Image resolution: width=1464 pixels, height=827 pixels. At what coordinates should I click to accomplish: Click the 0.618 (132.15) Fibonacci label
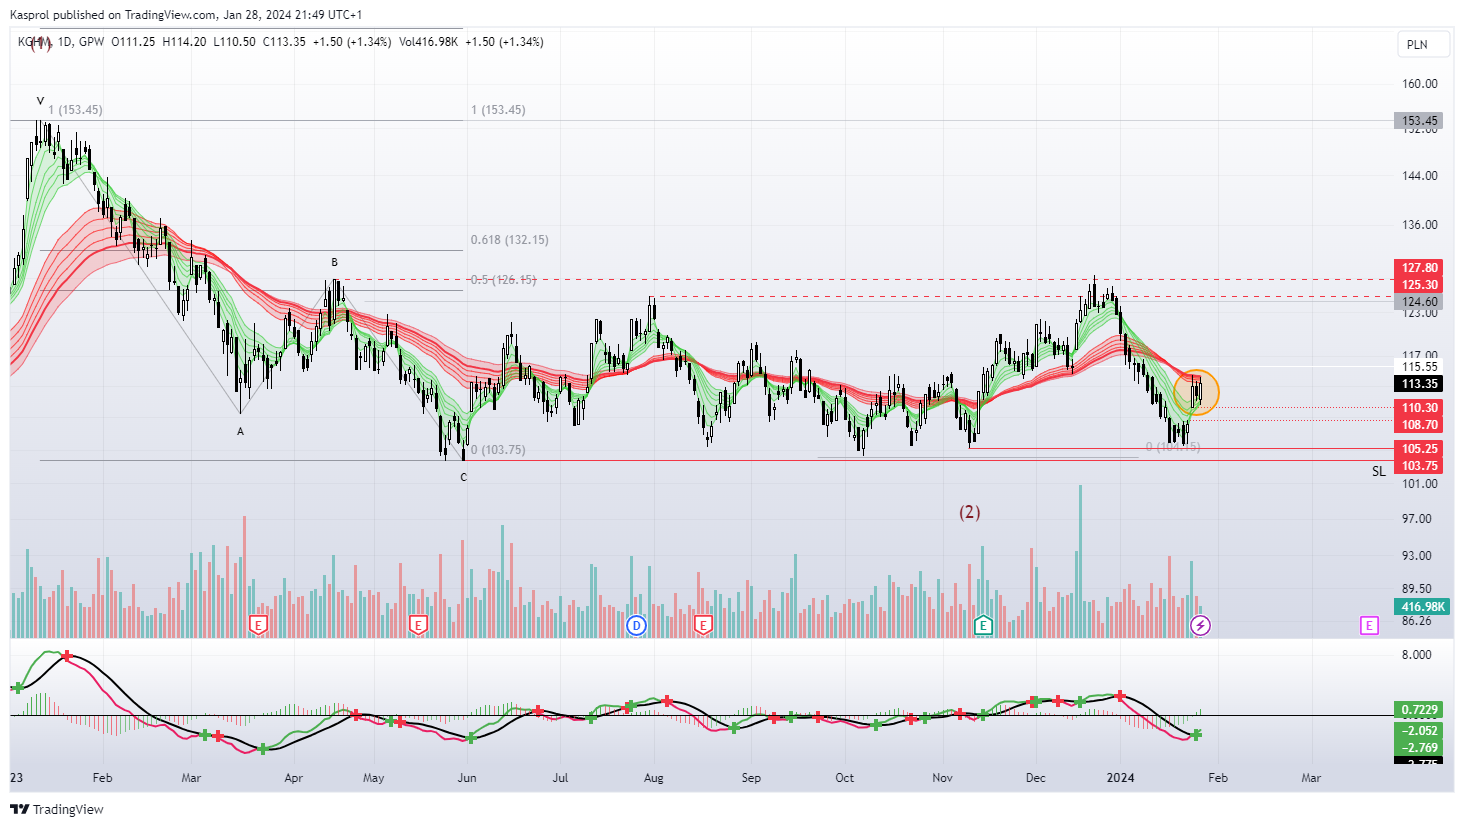509,240
